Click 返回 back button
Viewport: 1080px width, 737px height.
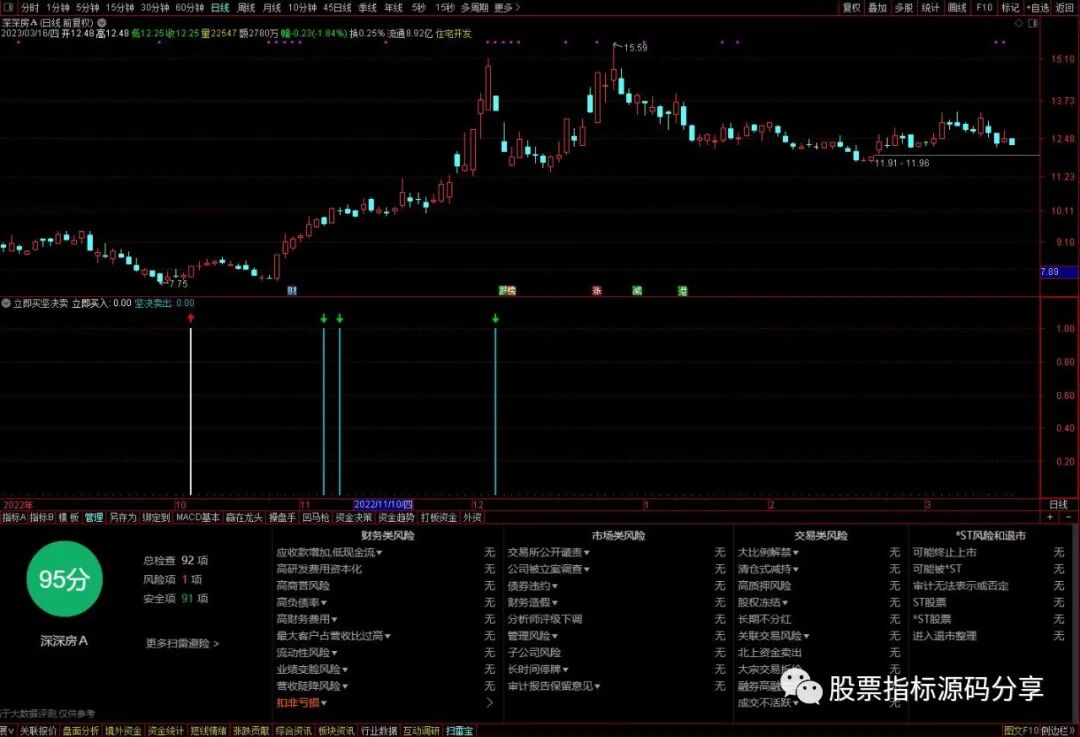point(1065,8)
